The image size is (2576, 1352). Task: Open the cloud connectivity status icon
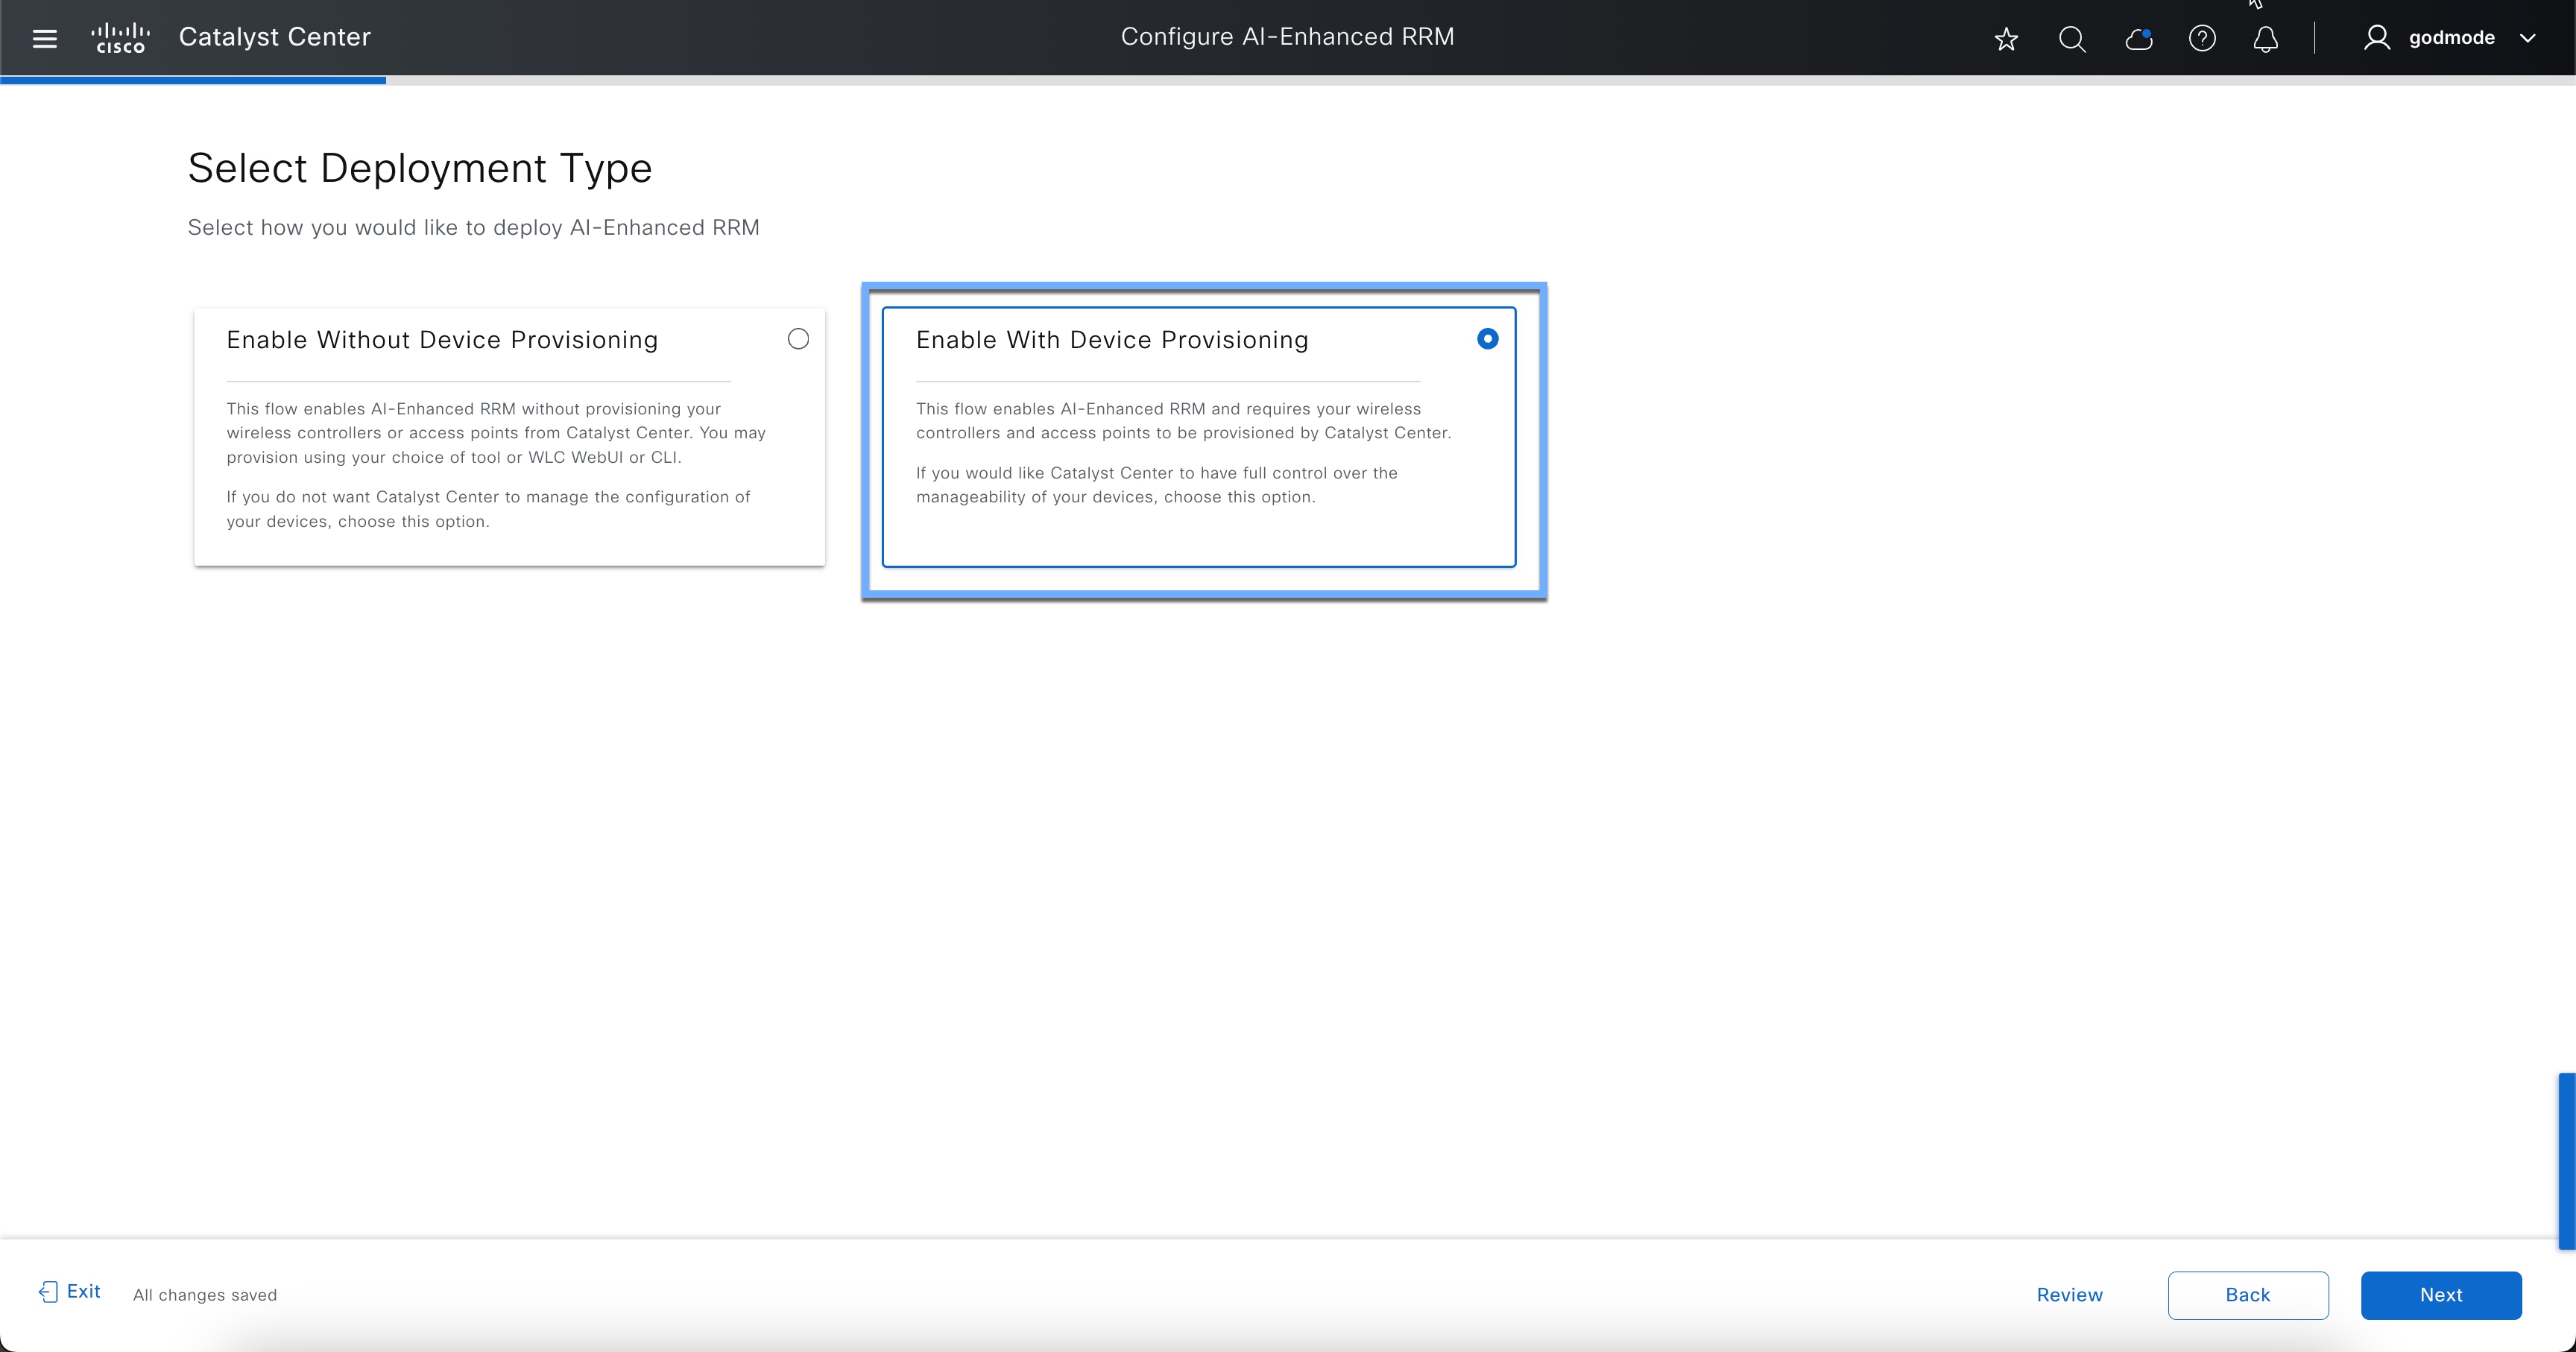point(2138,38)
